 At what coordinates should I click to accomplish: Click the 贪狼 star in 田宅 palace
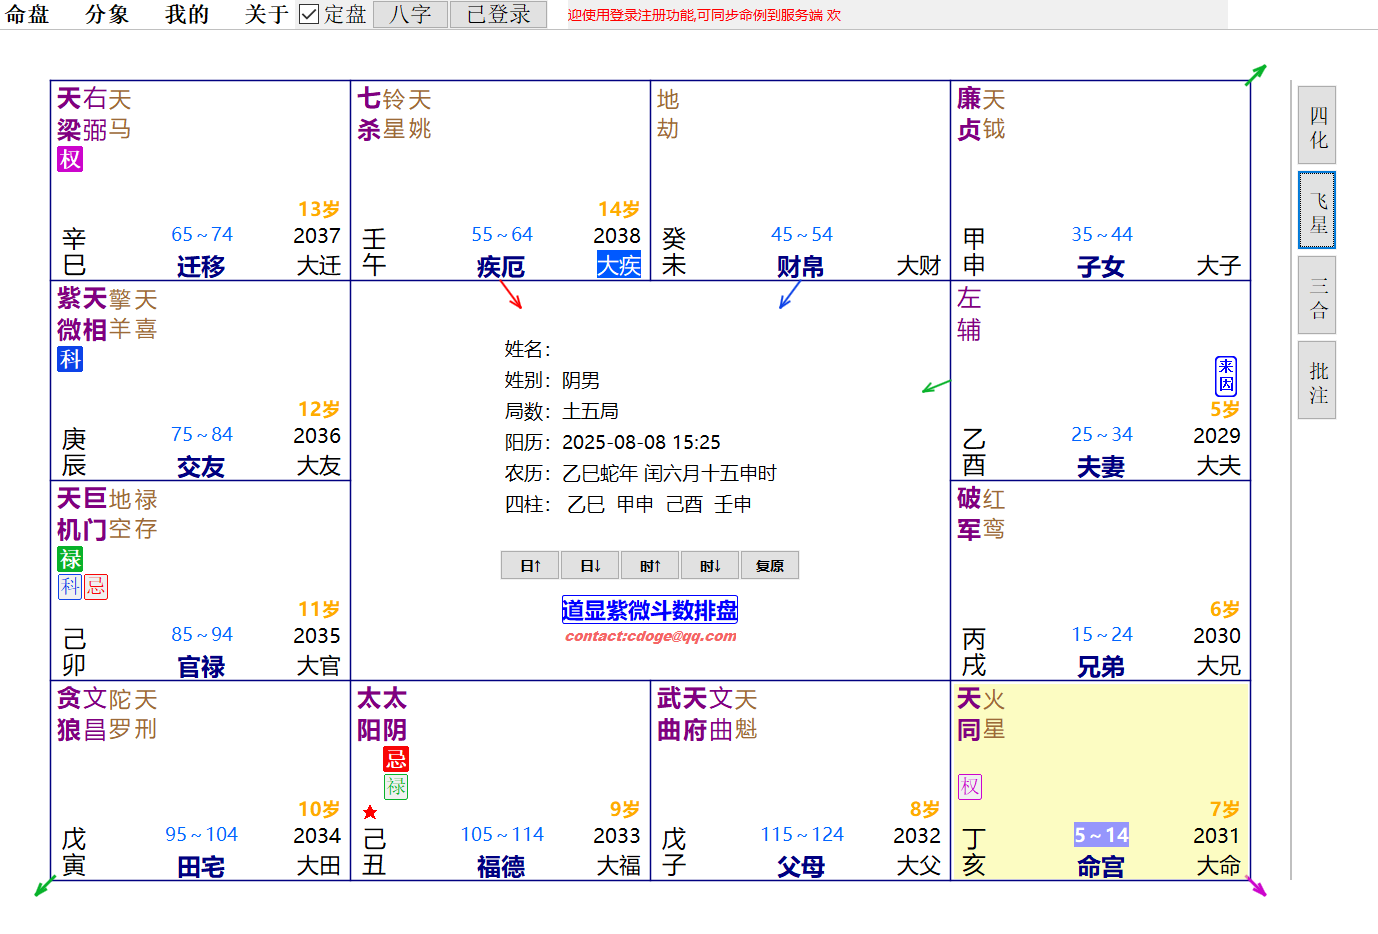[69, 714]
